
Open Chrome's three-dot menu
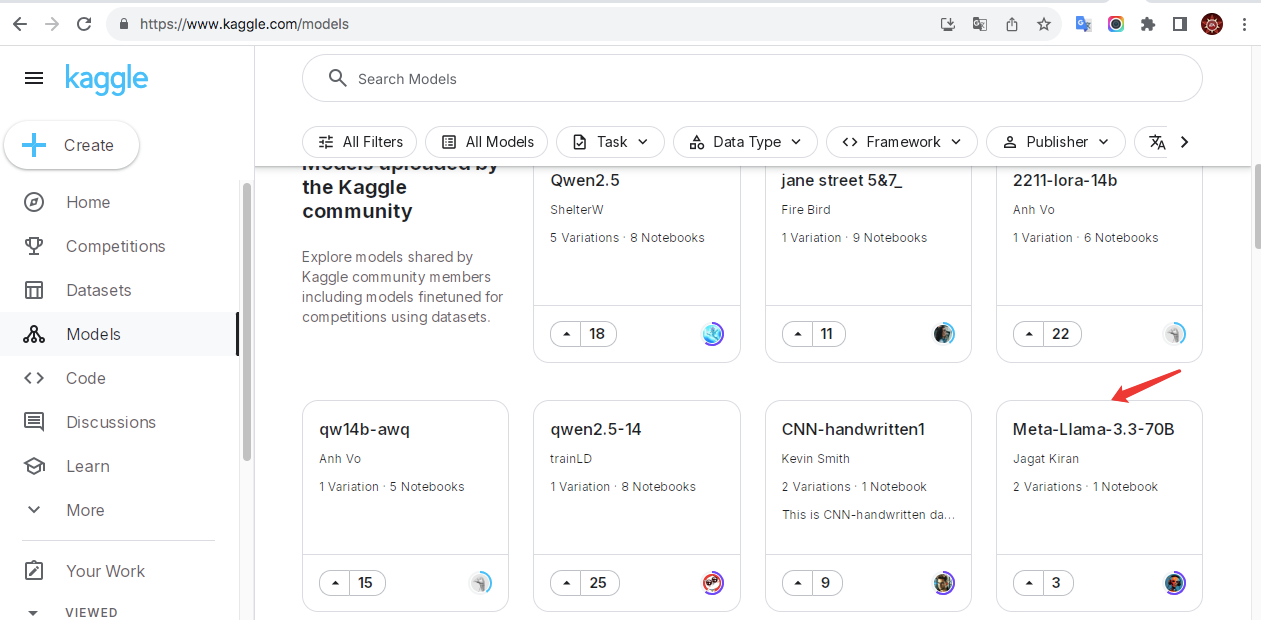(1244, 24)
